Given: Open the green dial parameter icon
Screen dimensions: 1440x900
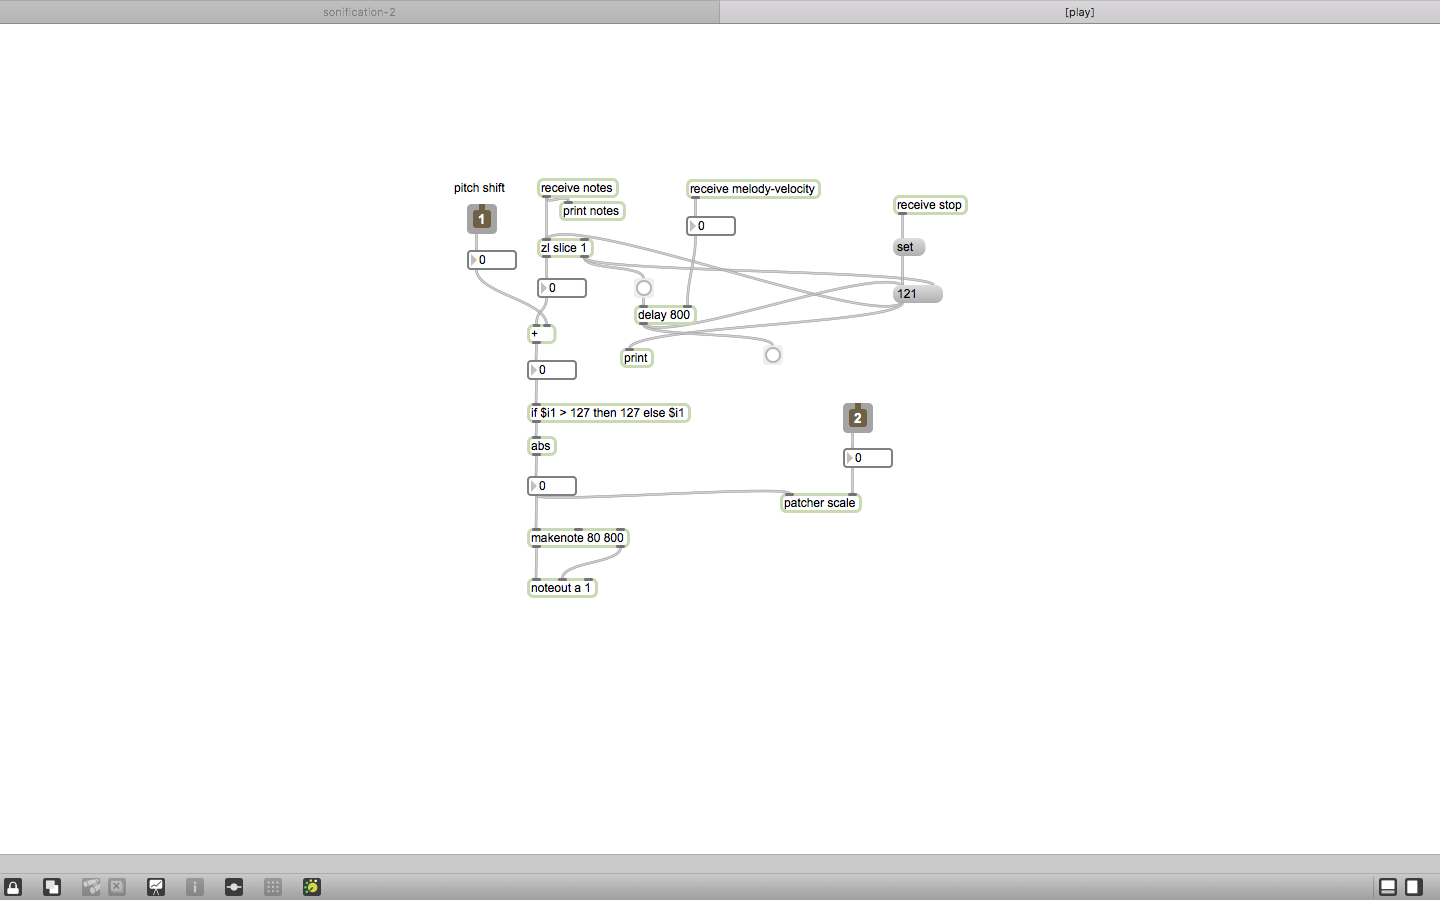Looking at the screenshot, I should [x=312, y=887].
